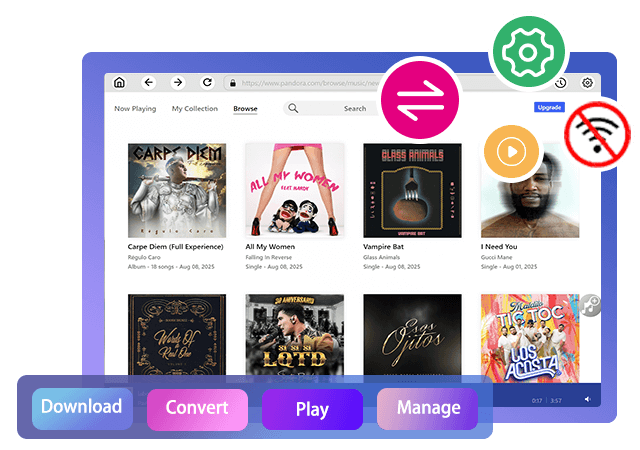The height and width of the screenshot is (450, 640).
Task: Click artist name Glass Animals
Action: [x=382, y=257]
